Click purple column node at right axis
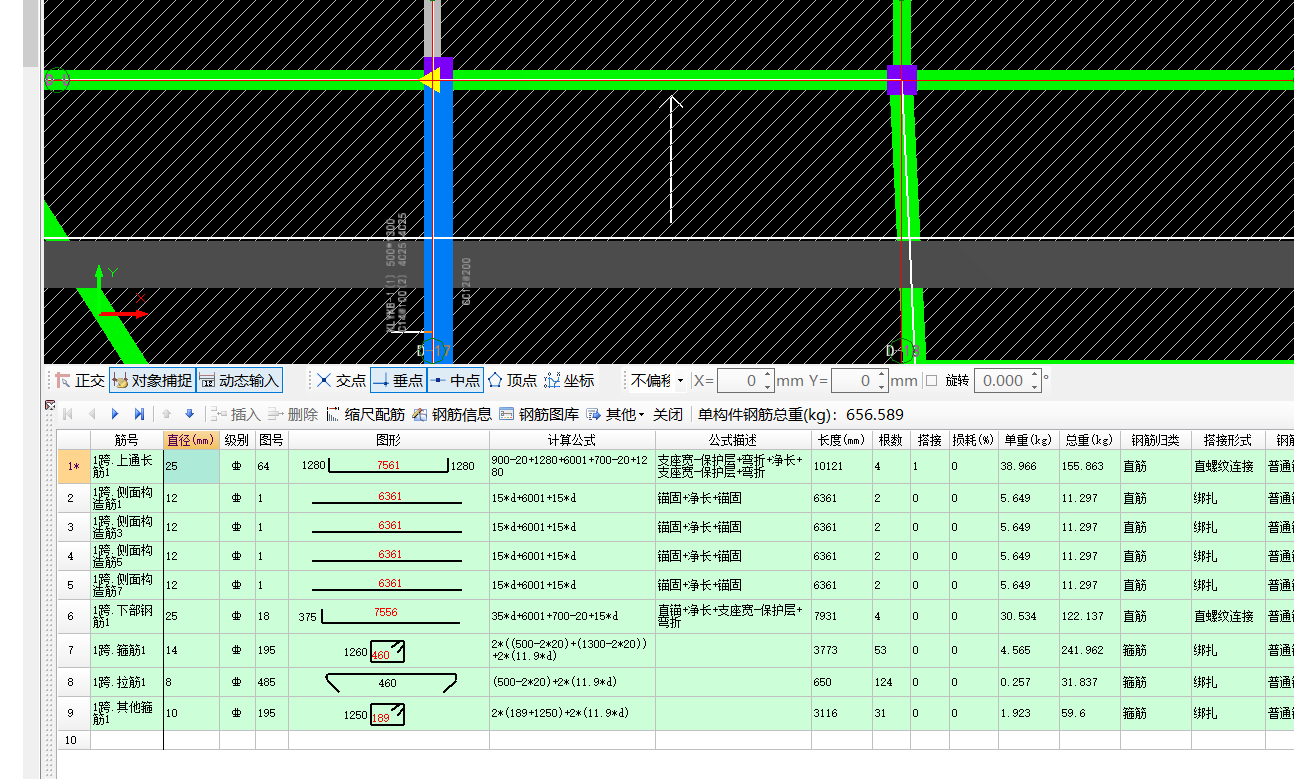The image size is (1294, 779). pyautogui.click(x=902, y=80)
